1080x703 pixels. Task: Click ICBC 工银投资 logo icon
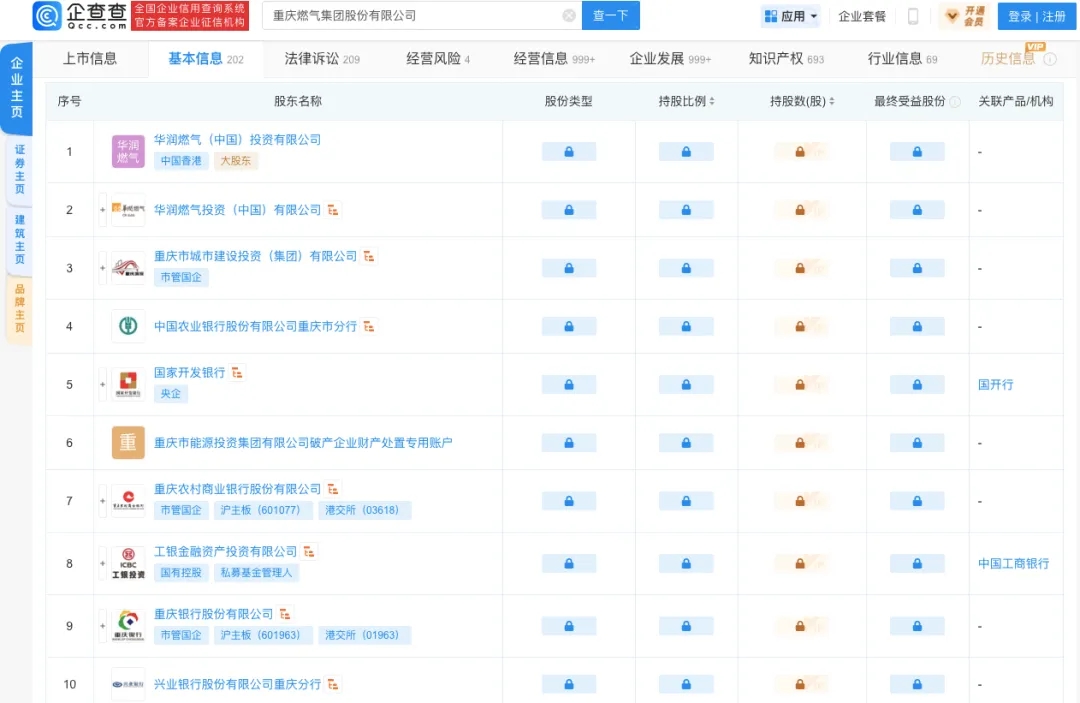(x=128, y=563)
